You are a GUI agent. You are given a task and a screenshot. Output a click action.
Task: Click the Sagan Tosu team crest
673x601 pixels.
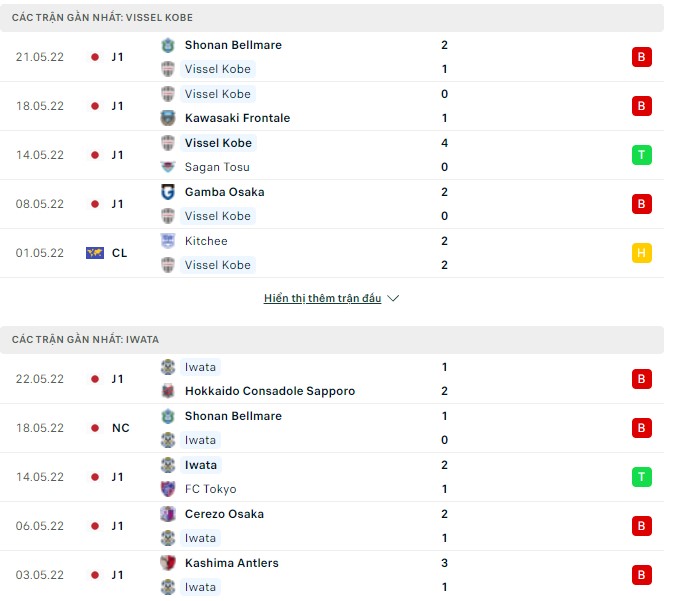167,167
